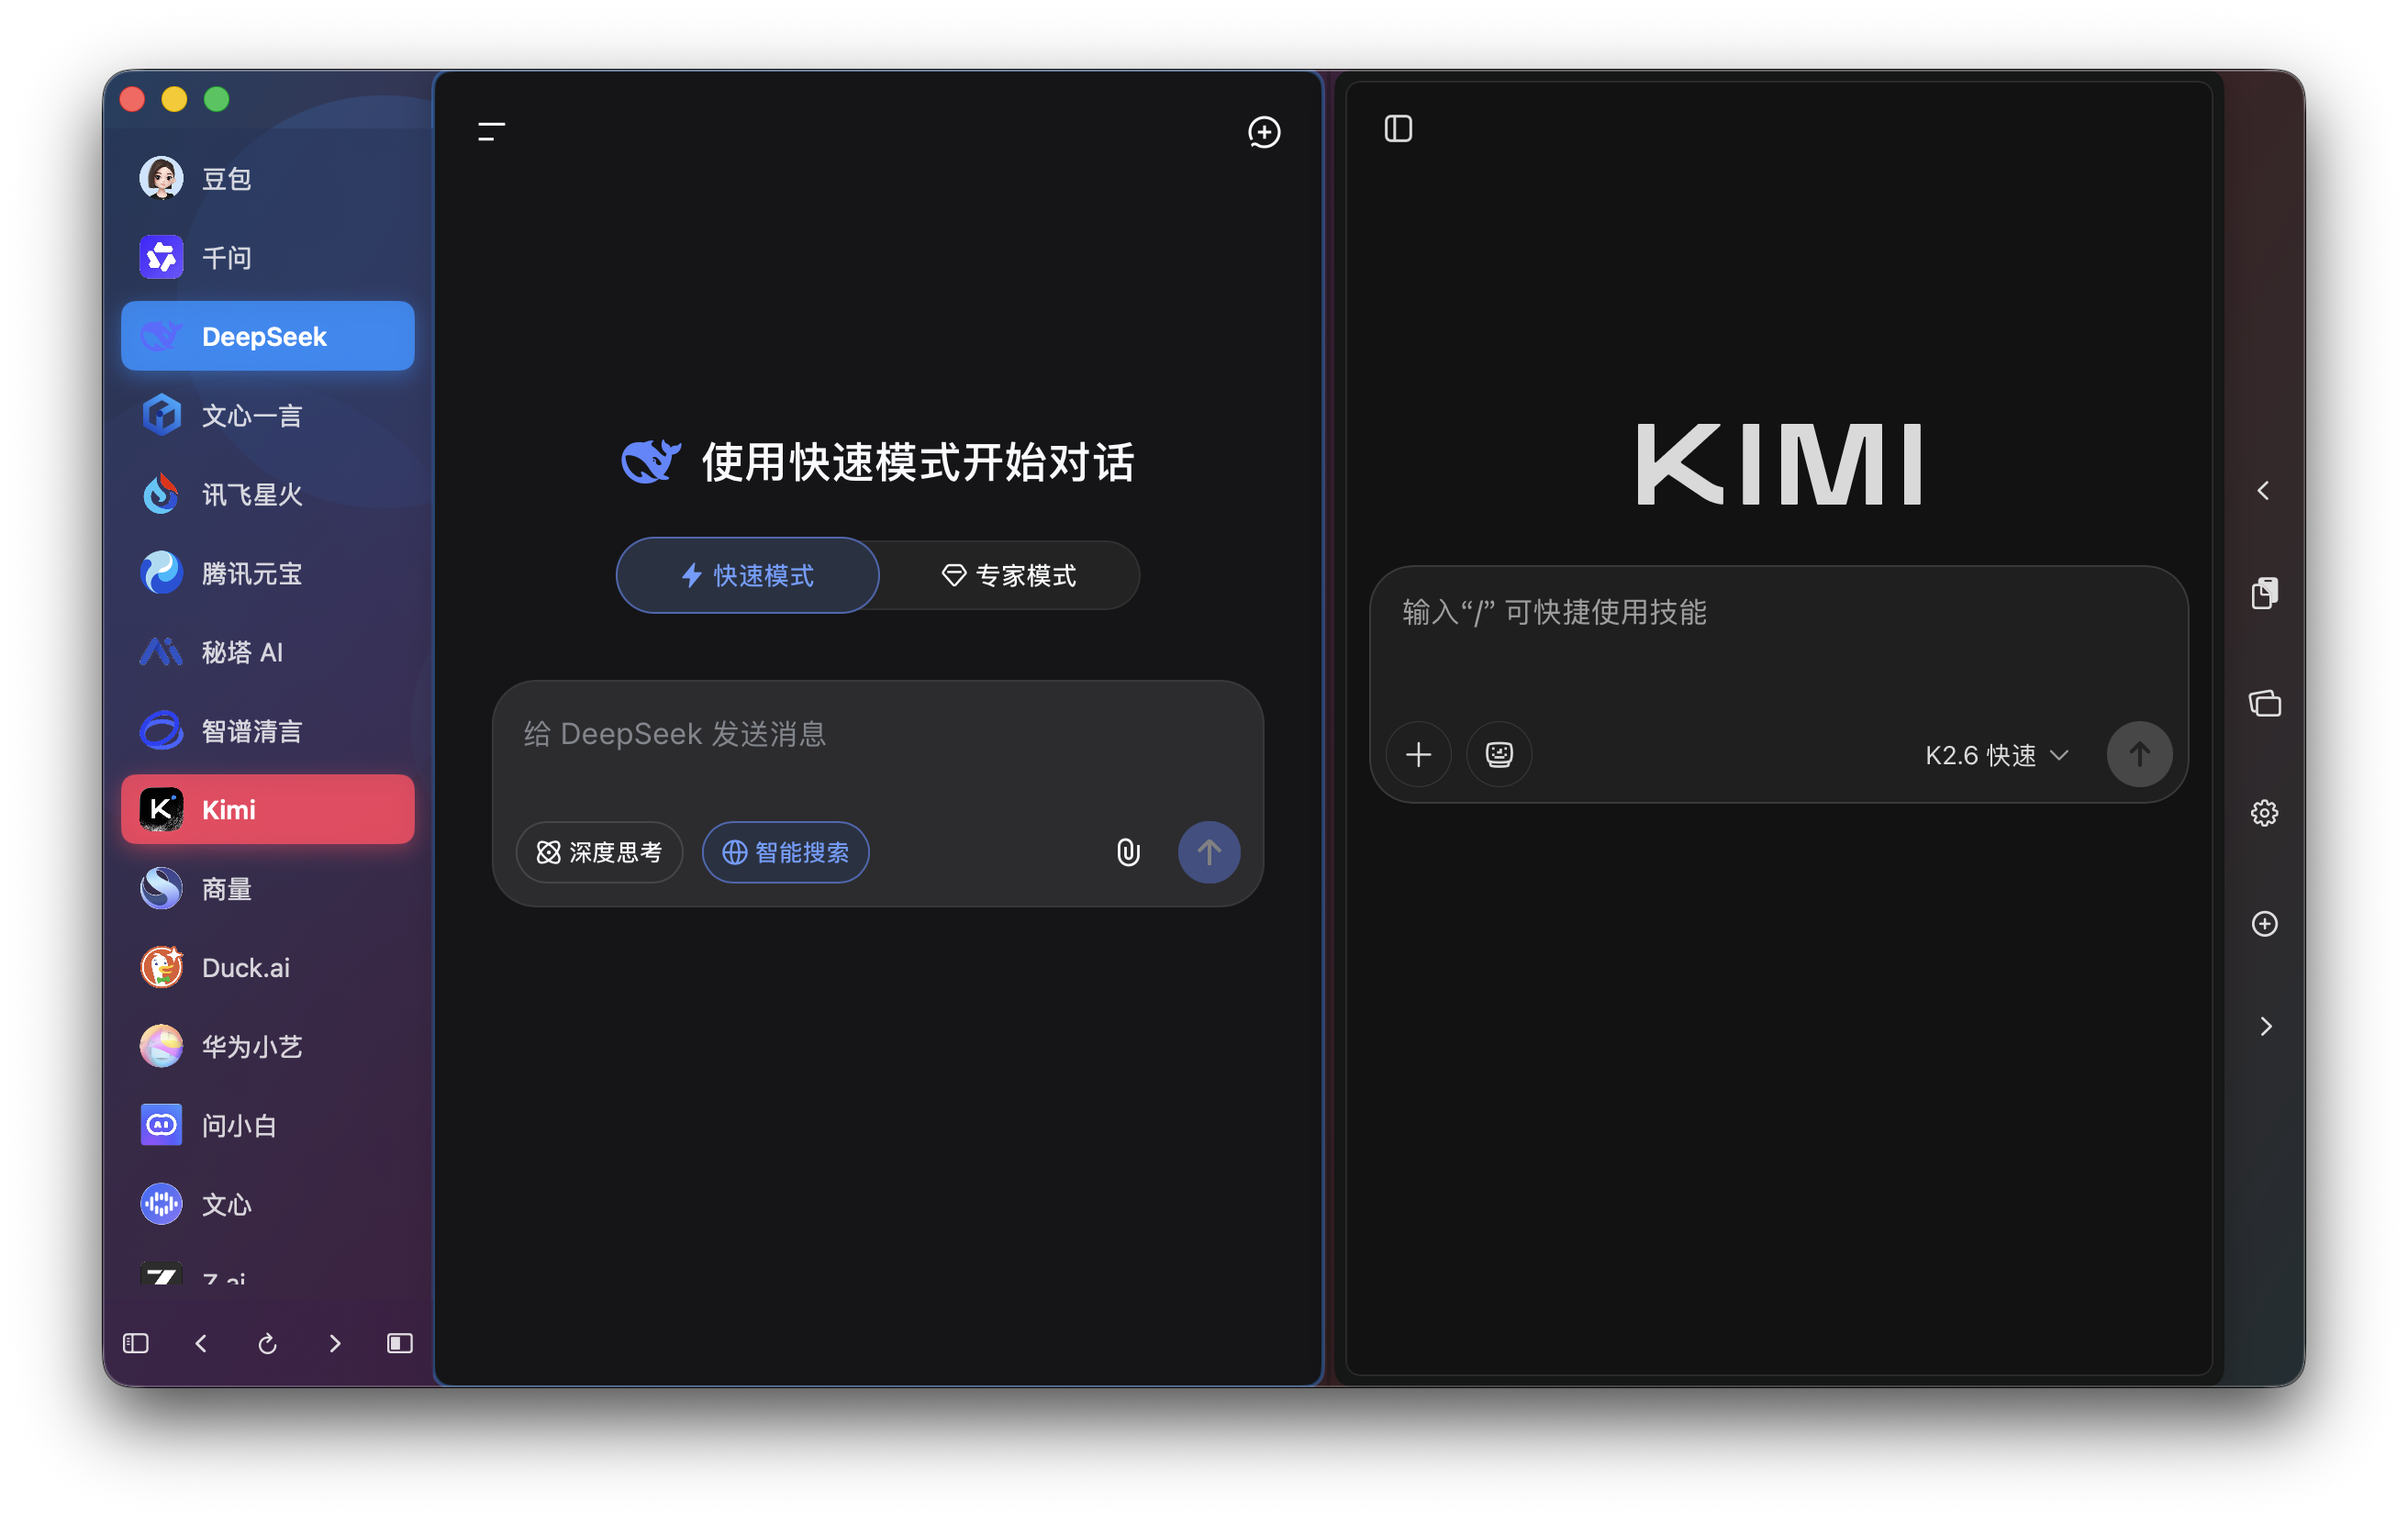Open the K2.6 快速 model dropdown
This screenshot has width=2408, height=1523.
(x=1996, y=755)
